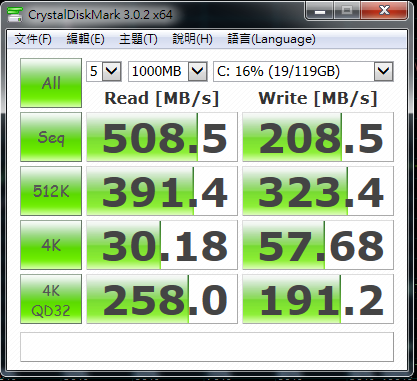Start the 512K random test
This screenshot has height=381, width=417.
coord(51,191)
